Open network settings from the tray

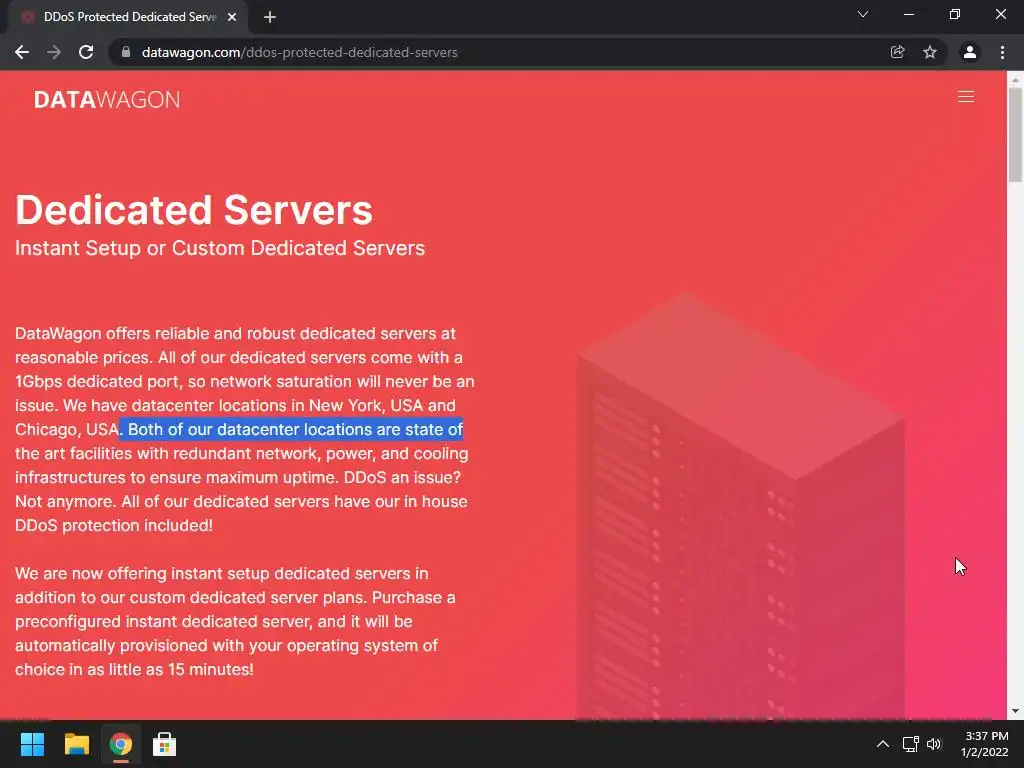[910, 744]
